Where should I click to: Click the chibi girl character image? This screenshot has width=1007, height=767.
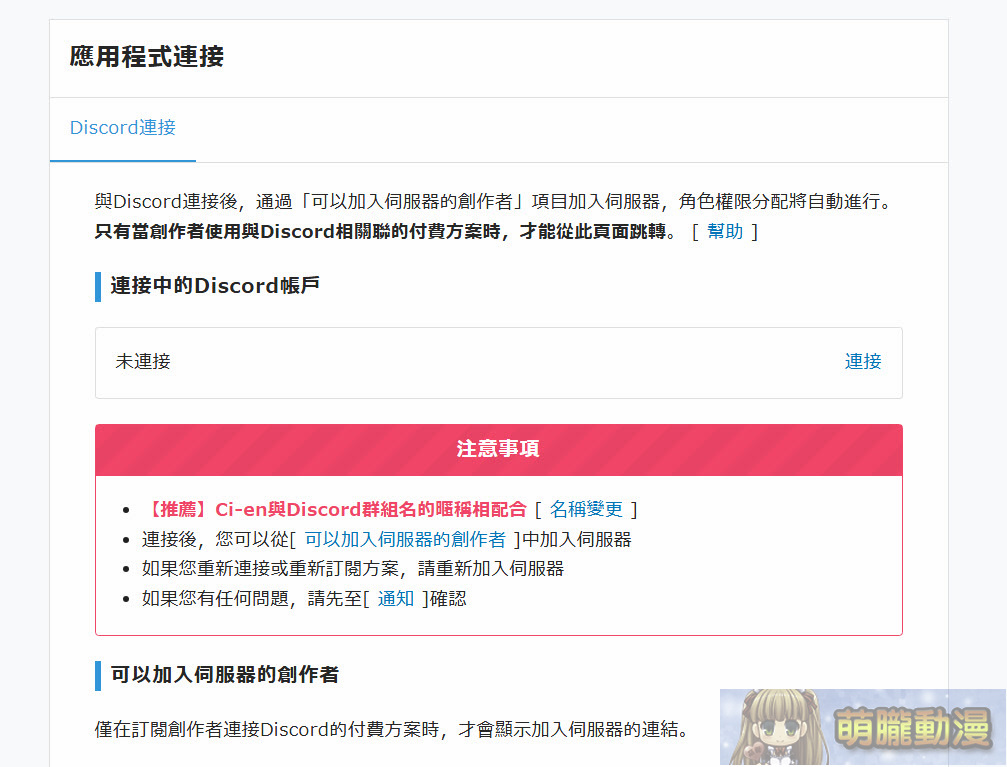coord(770,730)
